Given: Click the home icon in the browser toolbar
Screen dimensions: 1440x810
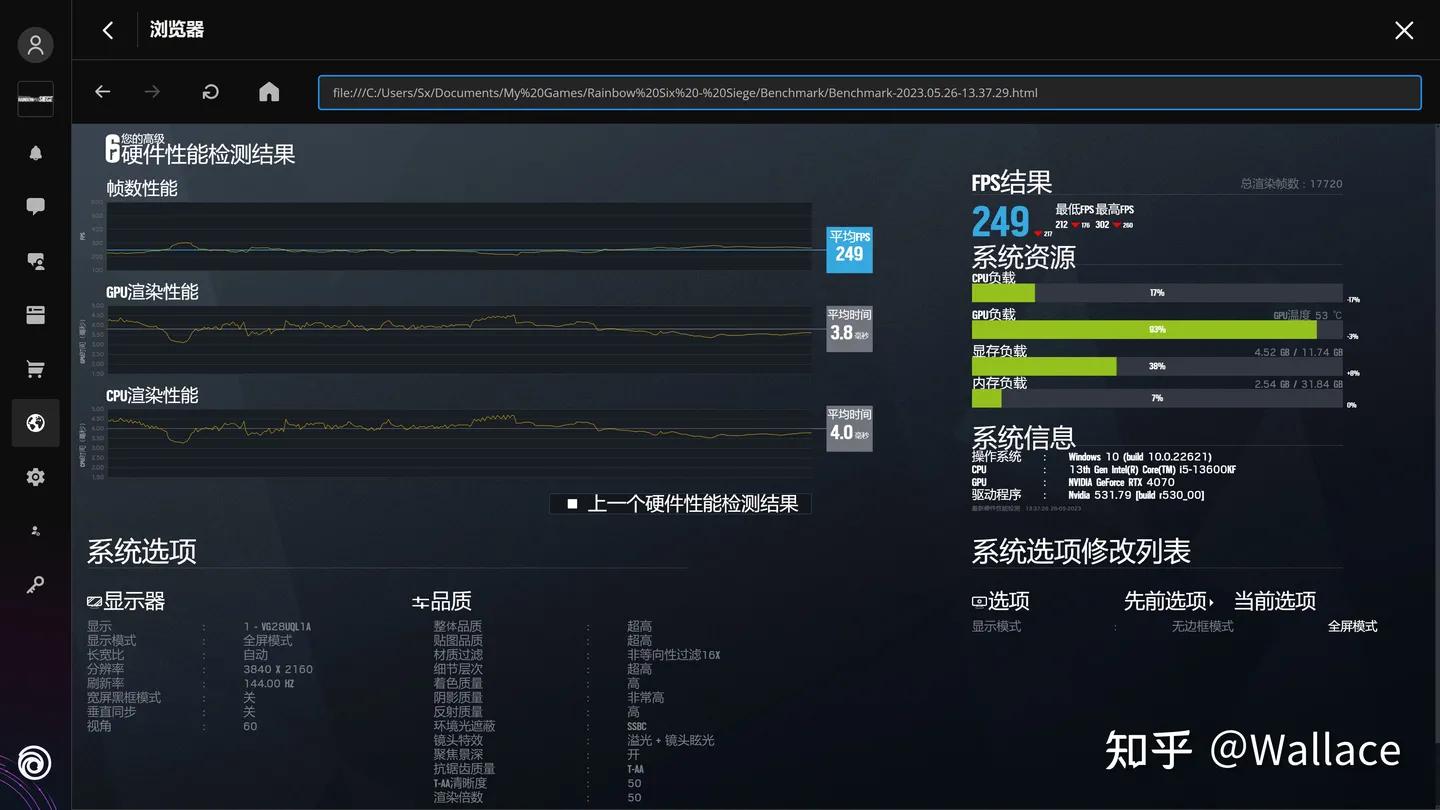Looking at the screenshot, I should (268, 91).
